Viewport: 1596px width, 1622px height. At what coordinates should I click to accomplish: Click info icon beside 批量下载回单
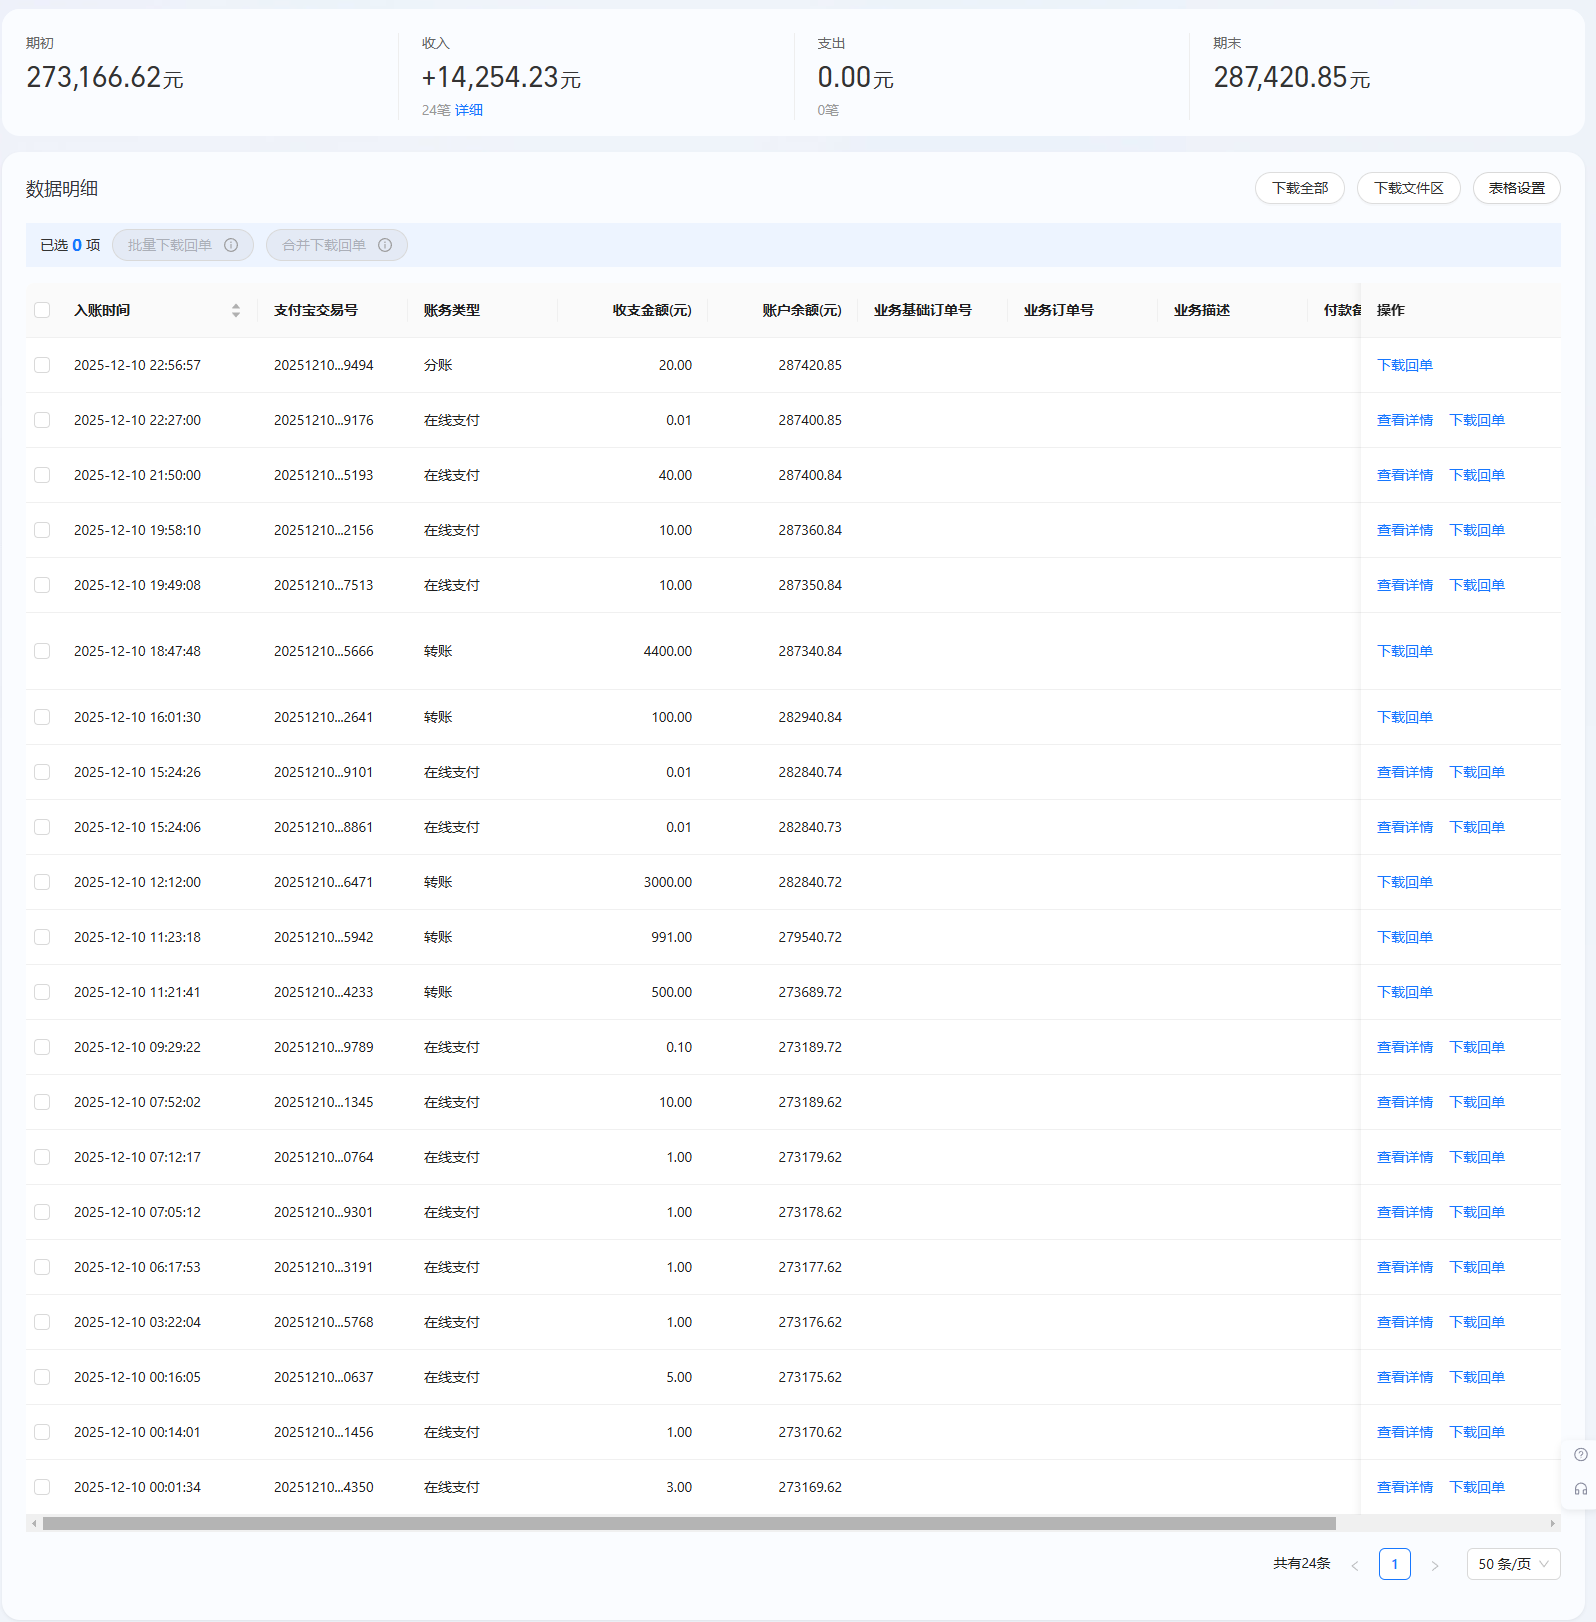click(x=231, y=245)
